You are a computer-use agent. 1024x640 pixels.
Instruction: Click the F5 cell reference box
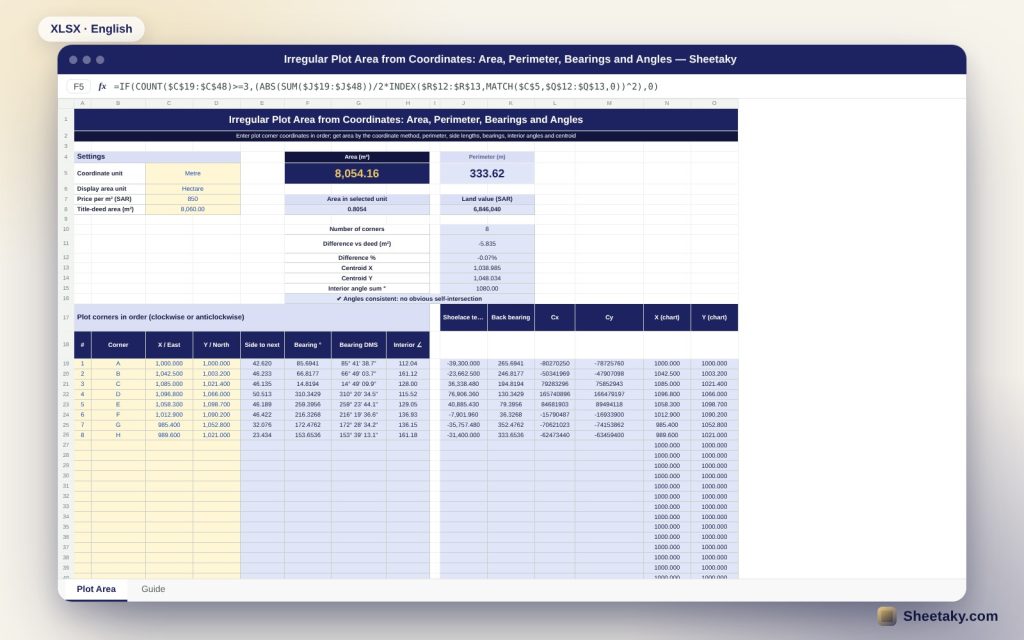point(78,86)
